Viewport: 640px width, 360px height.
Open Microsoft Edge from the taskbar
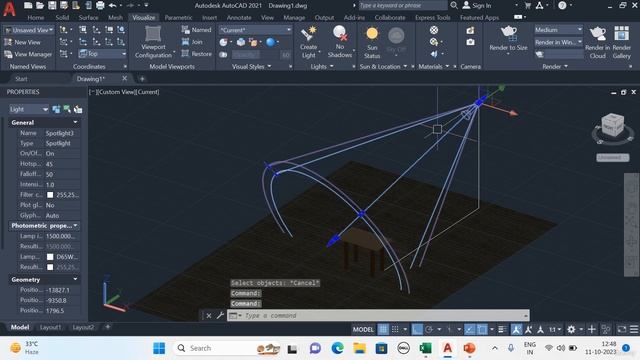(337, 348)
